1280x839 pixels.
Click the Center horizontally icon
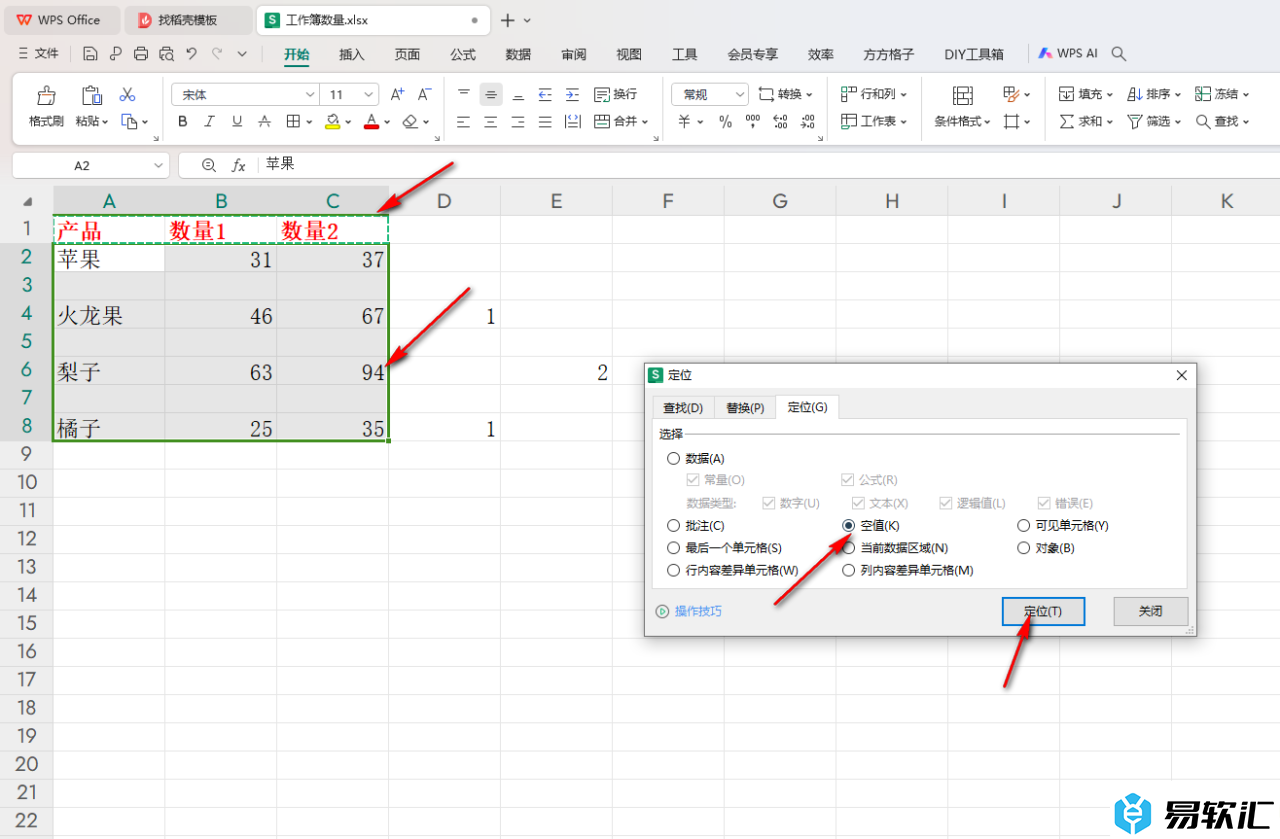coord(490,122)
